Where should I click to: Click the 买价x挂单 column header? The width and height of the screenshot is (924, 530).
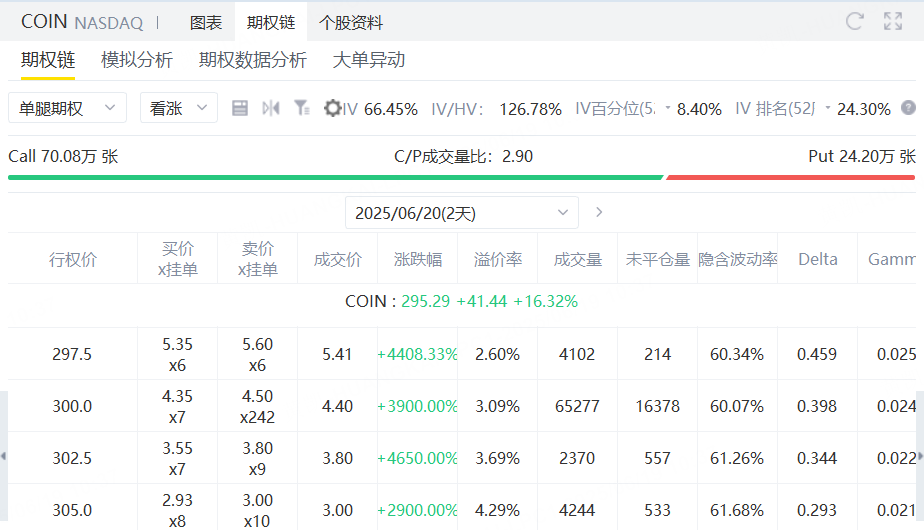[x=177, y=259]
